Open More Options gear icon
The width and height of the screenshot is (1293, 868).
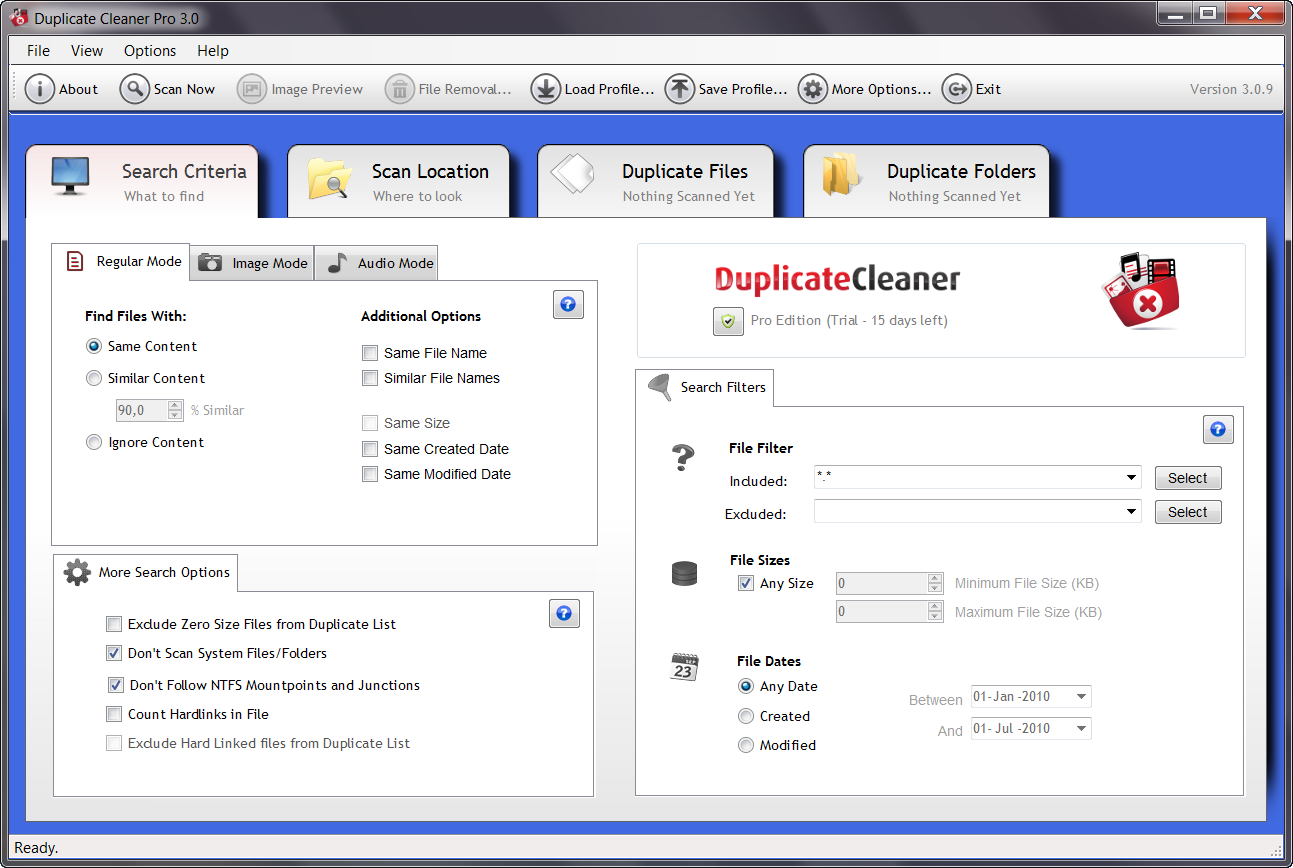click(x=813, y=89)
